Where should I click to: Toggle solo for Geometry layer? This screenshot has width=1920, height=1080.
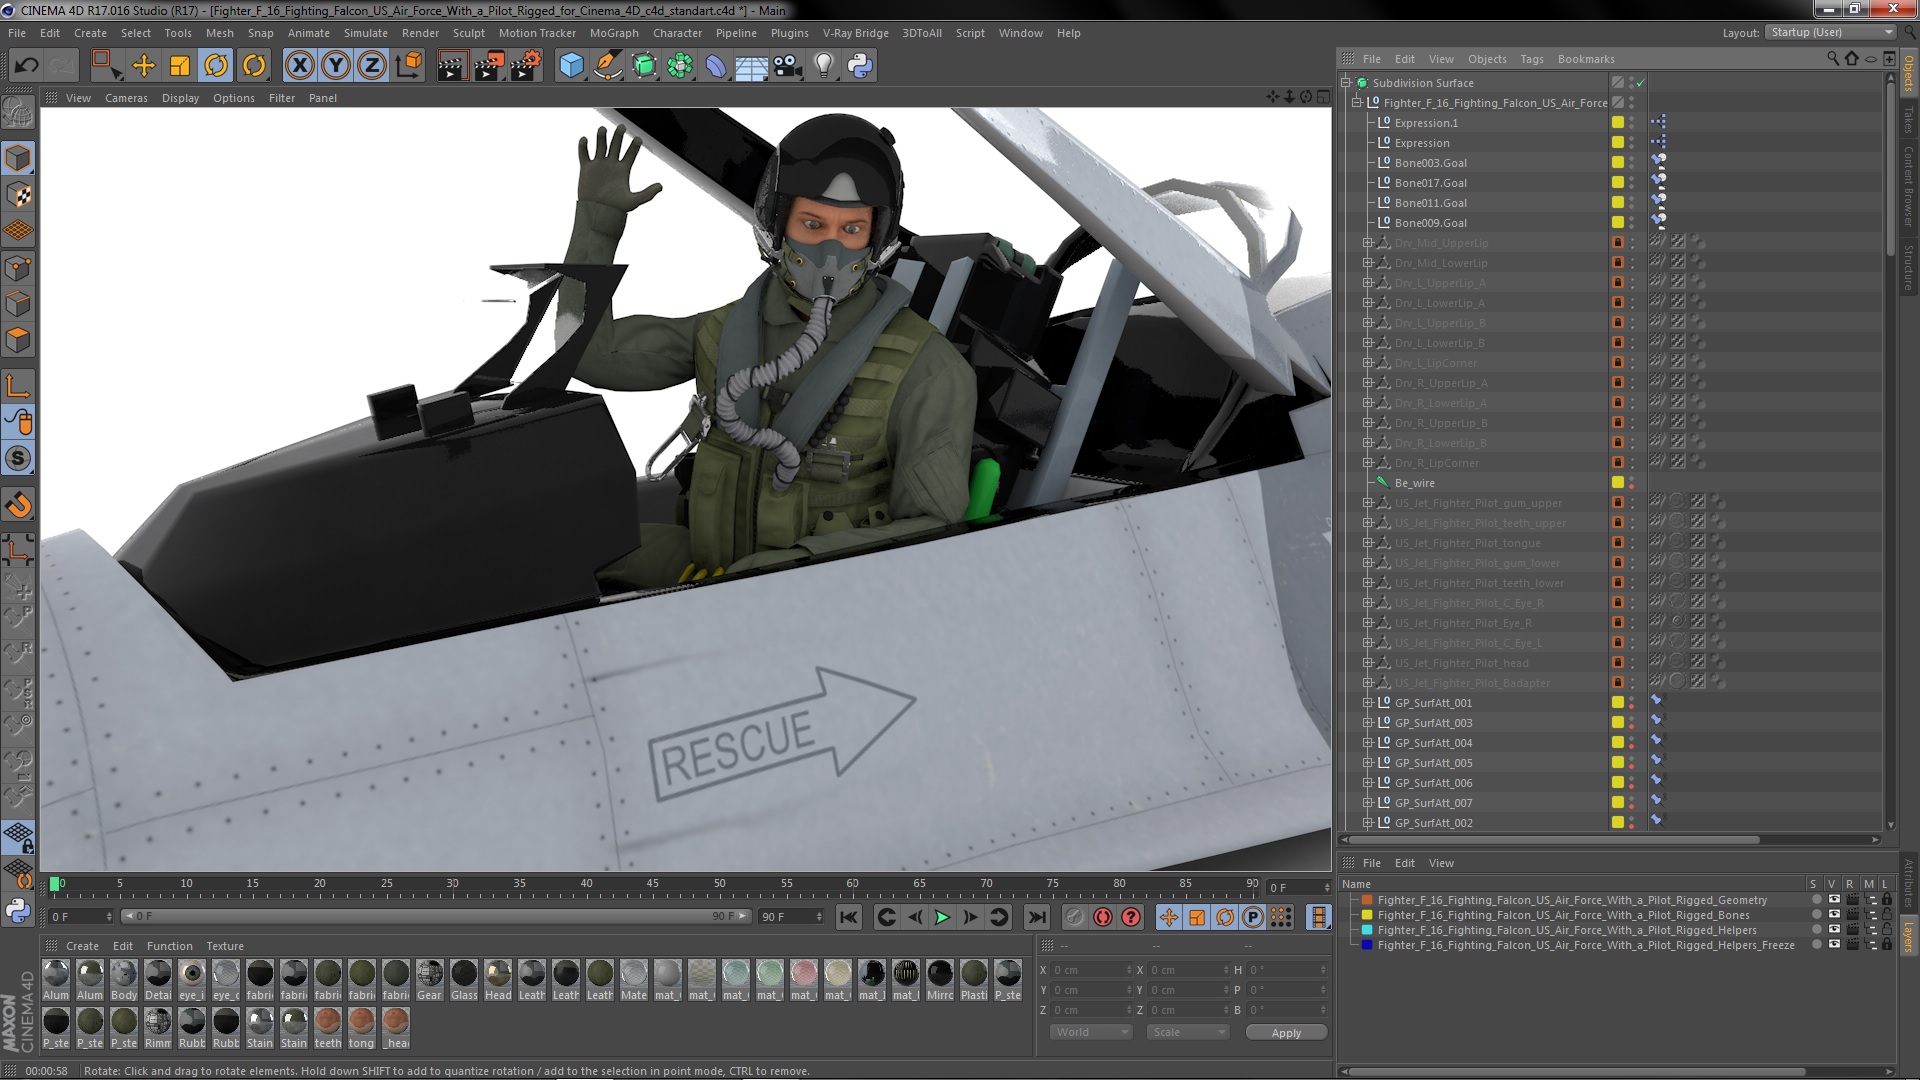pyautogui.click(x=1816, y=900)
